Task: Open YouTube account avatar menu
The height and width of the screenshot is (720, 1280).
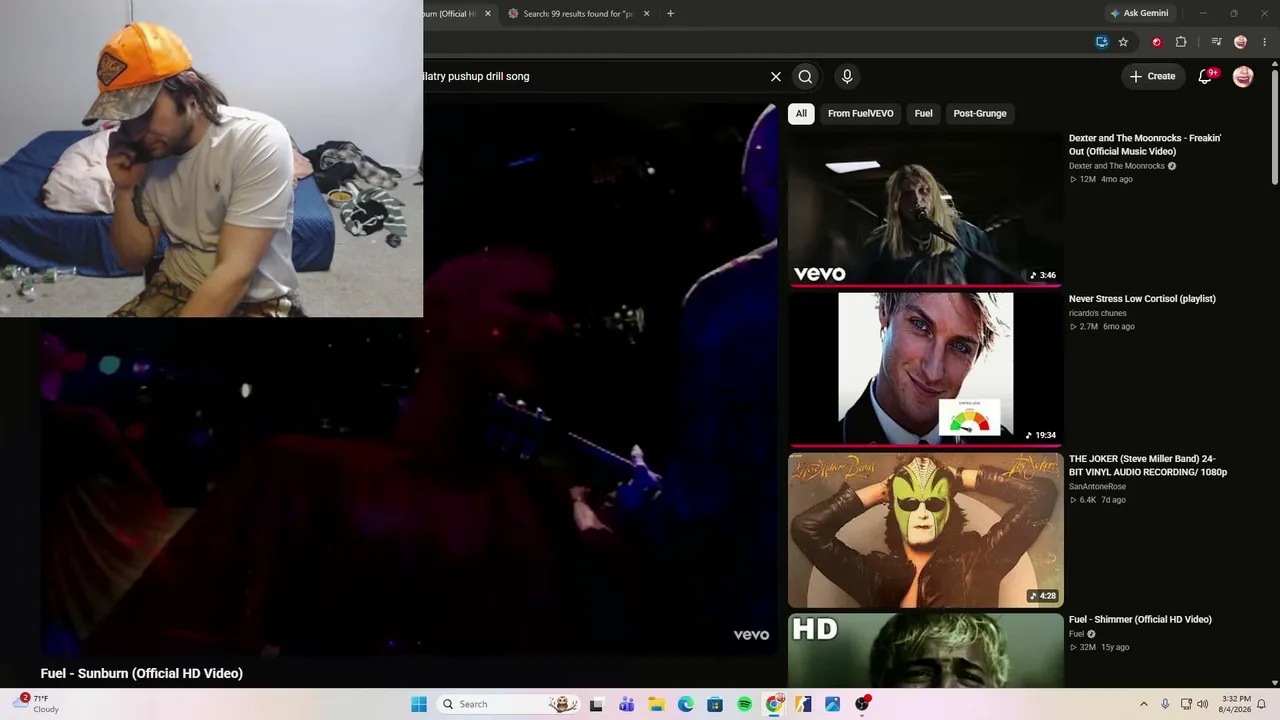Action: click(1243, 77)
